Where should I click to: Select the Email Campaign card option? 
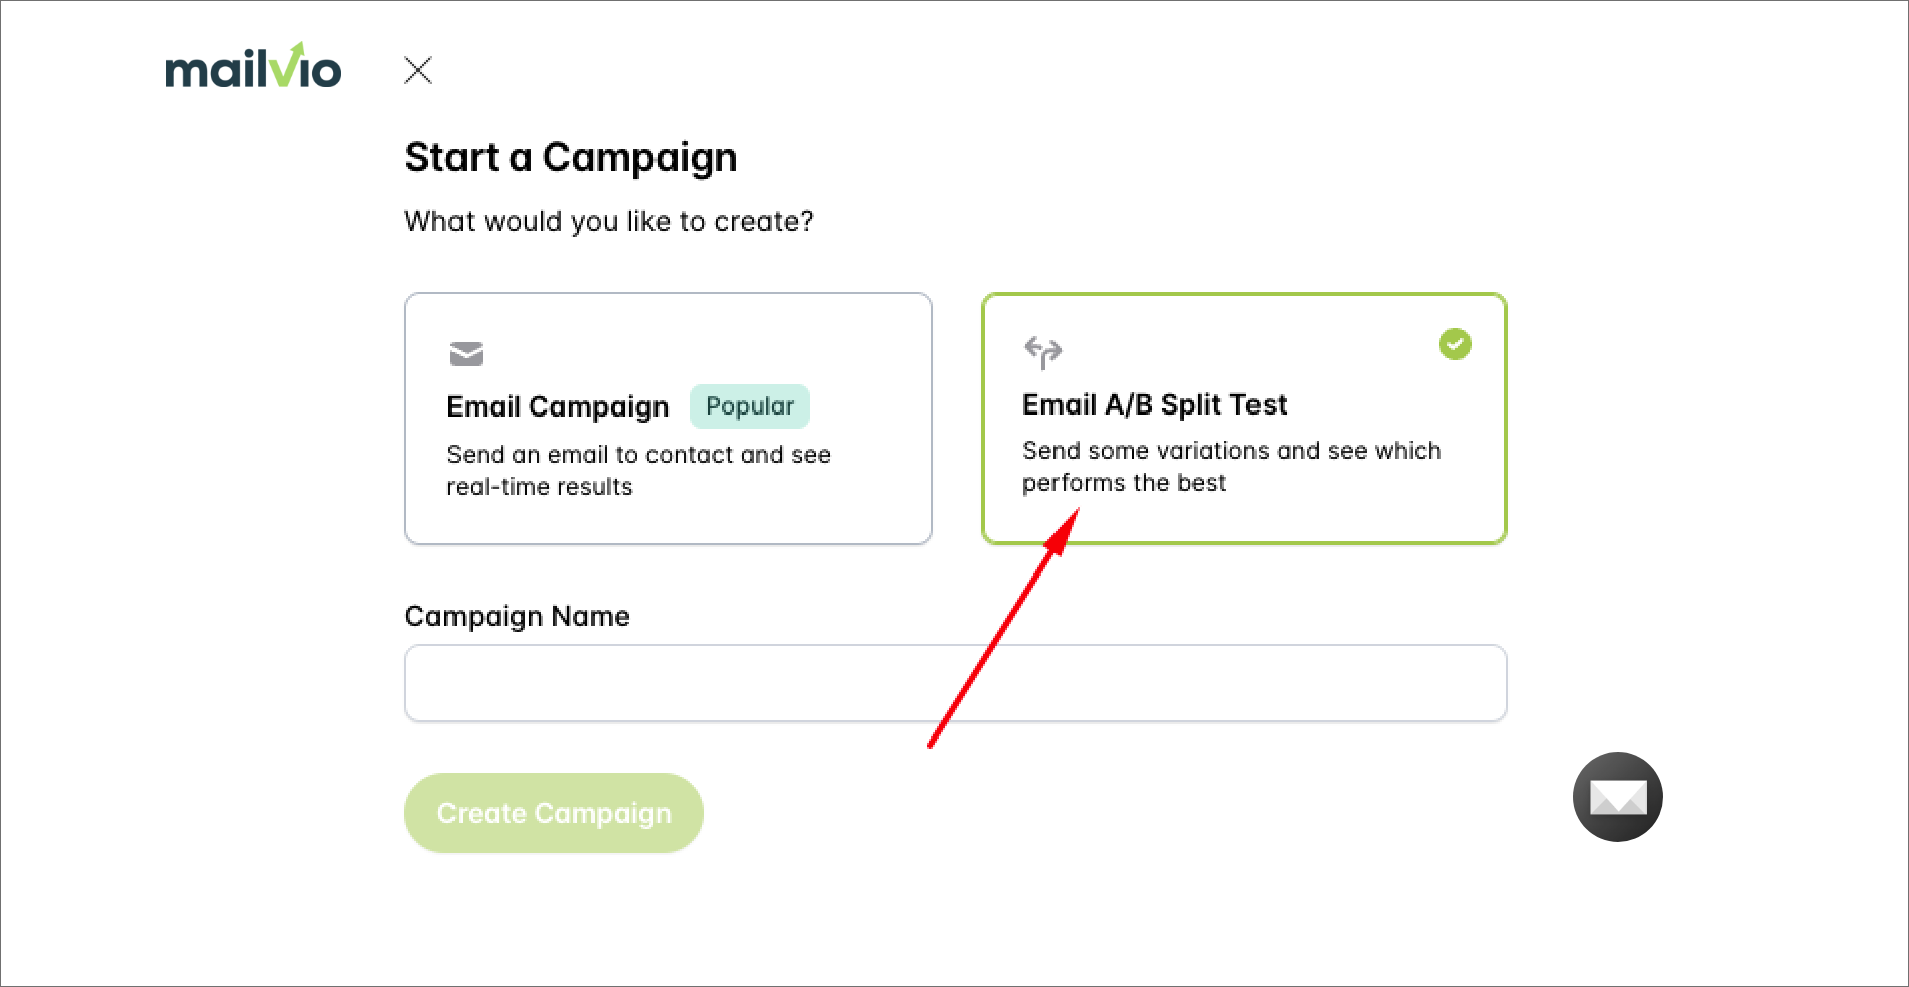[x=668, y=418]
